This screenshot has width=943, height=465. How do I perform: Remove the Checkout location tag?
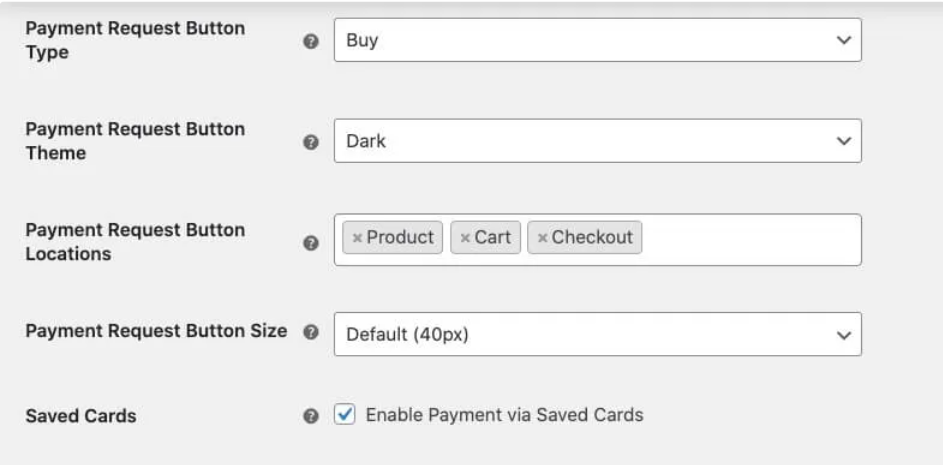542,238
